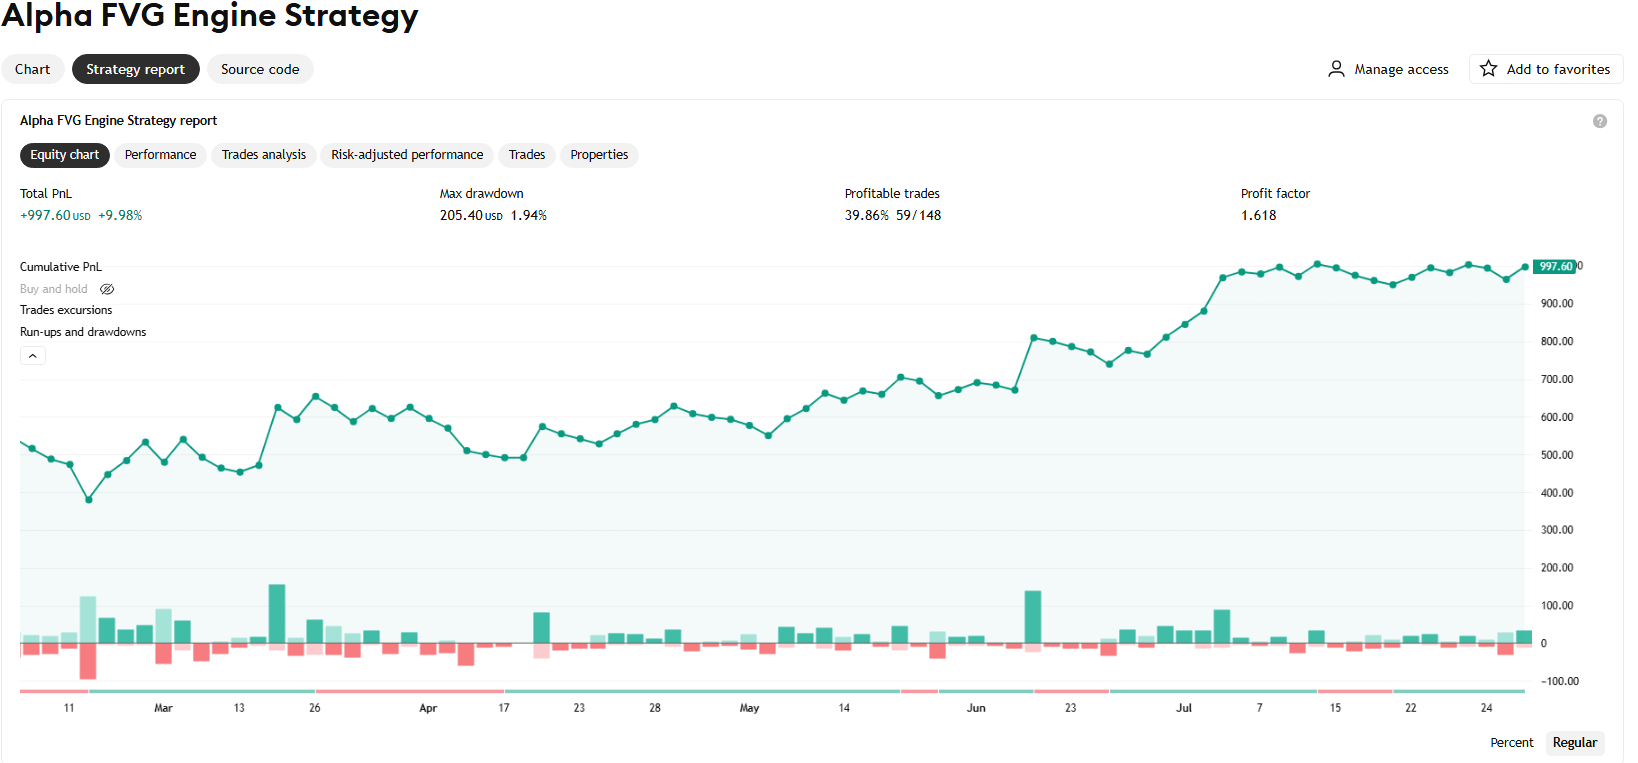View the Risk-adjusted performance tab
1638x763 pixels.
pos(407,155)
